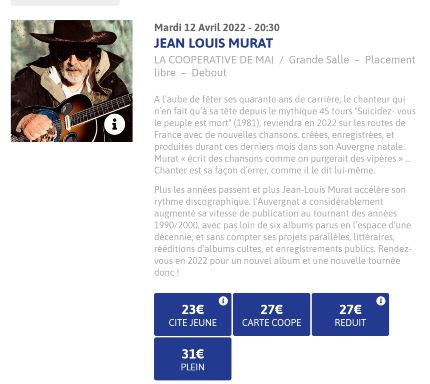Click the paragraph starting "Plus les années passent"
The width and height of the screenshot is (430, 384).
coord(283,231)
